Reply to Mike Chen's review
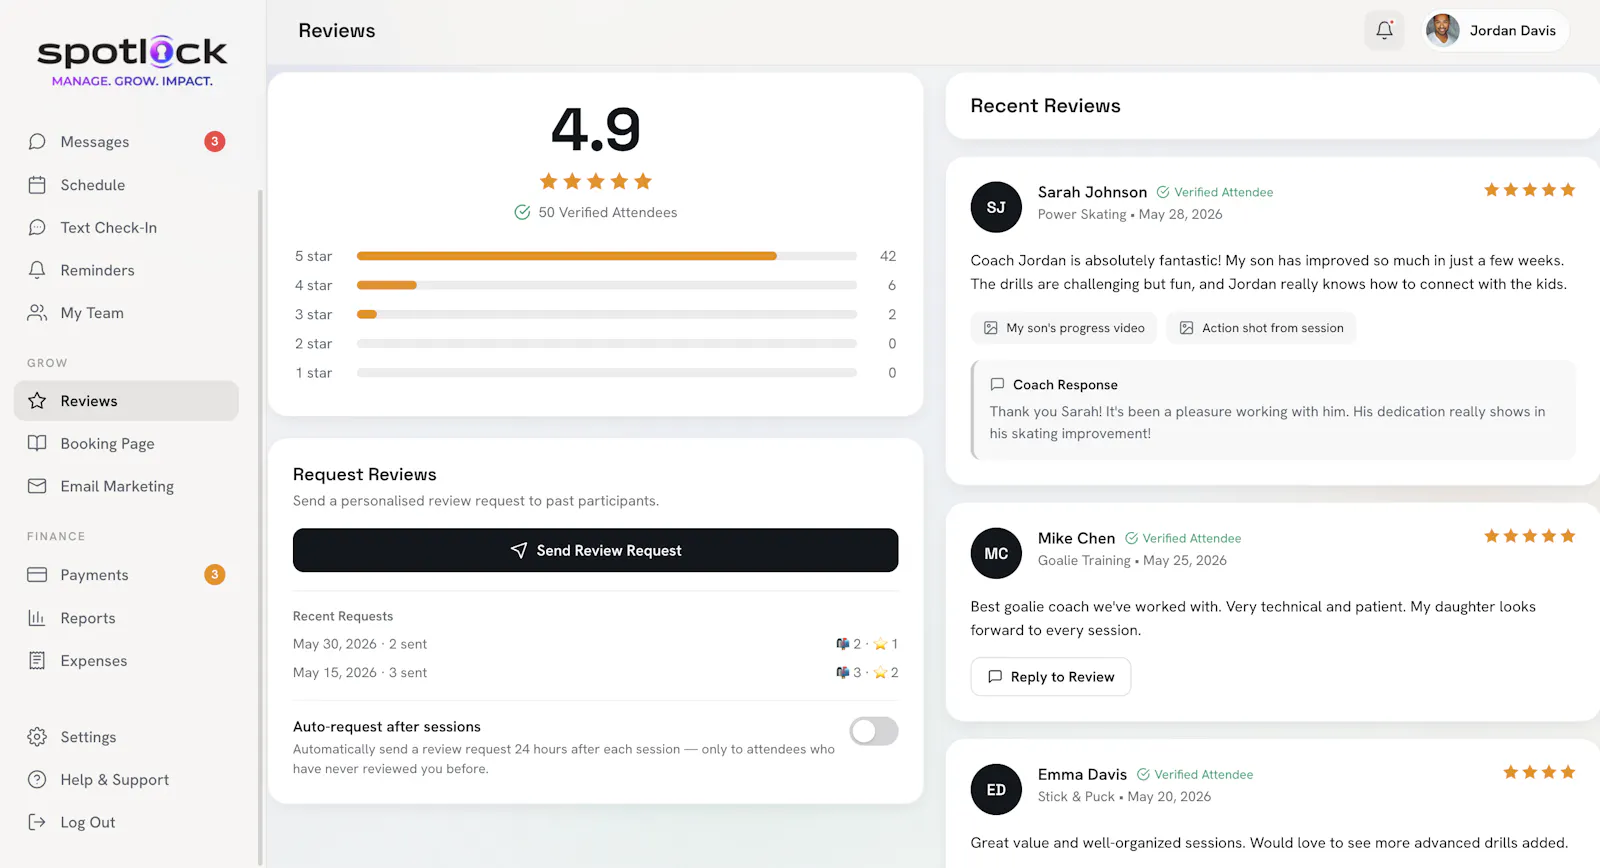This screenshot has width=1600, height=868. coord(1051,677)
